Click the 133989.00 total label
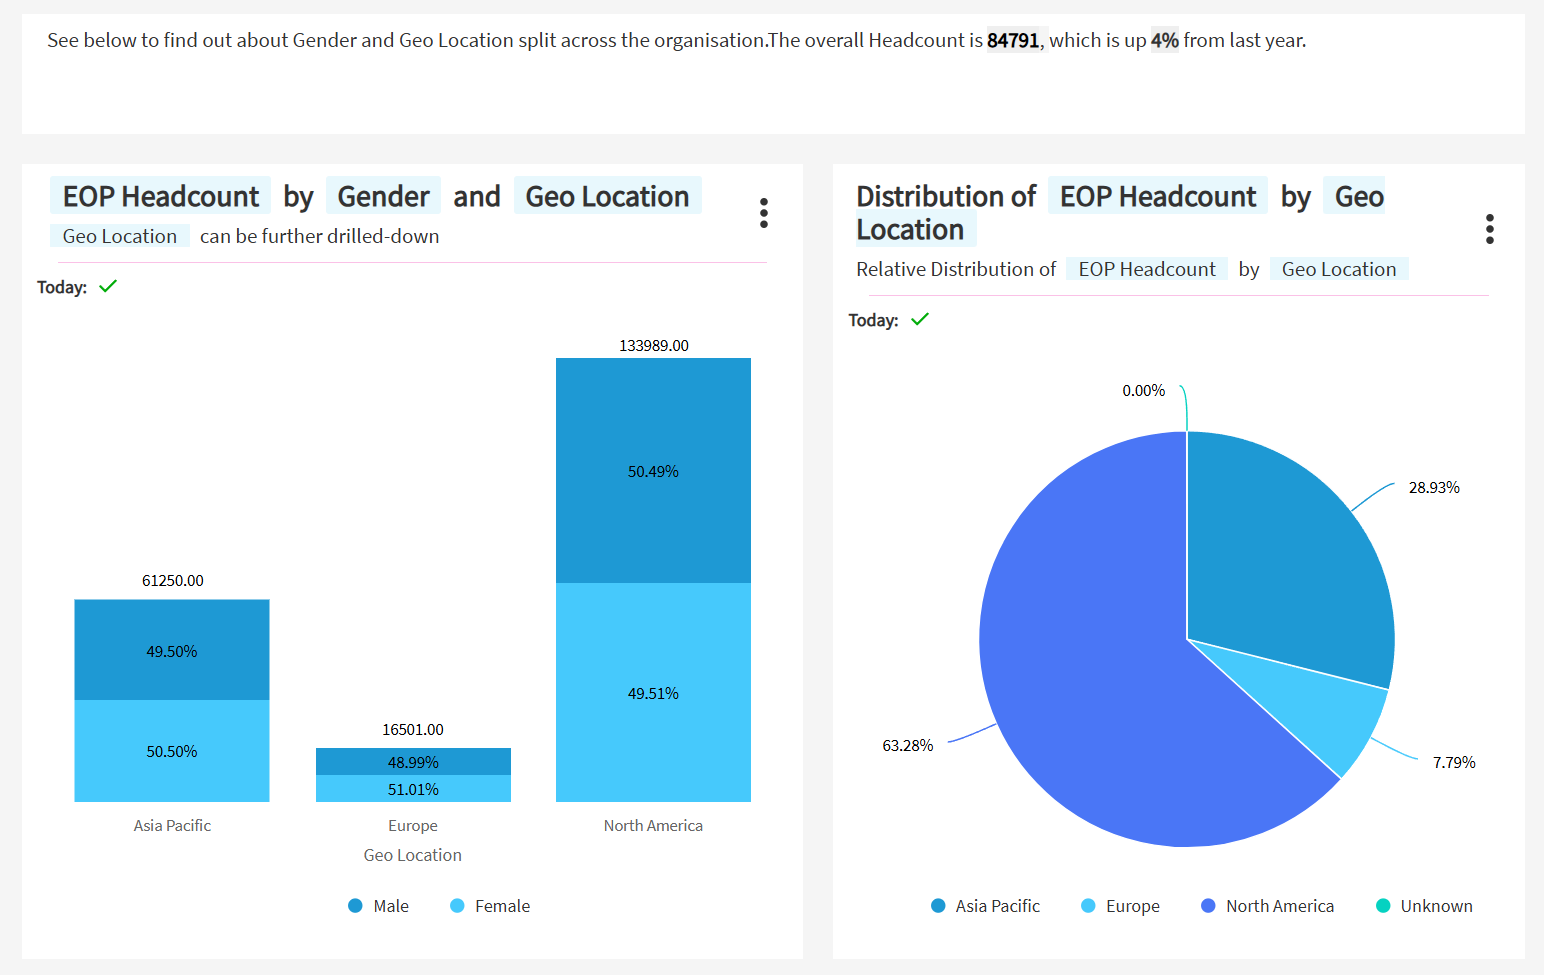The image size is (1544, 975). click(654, 345)
